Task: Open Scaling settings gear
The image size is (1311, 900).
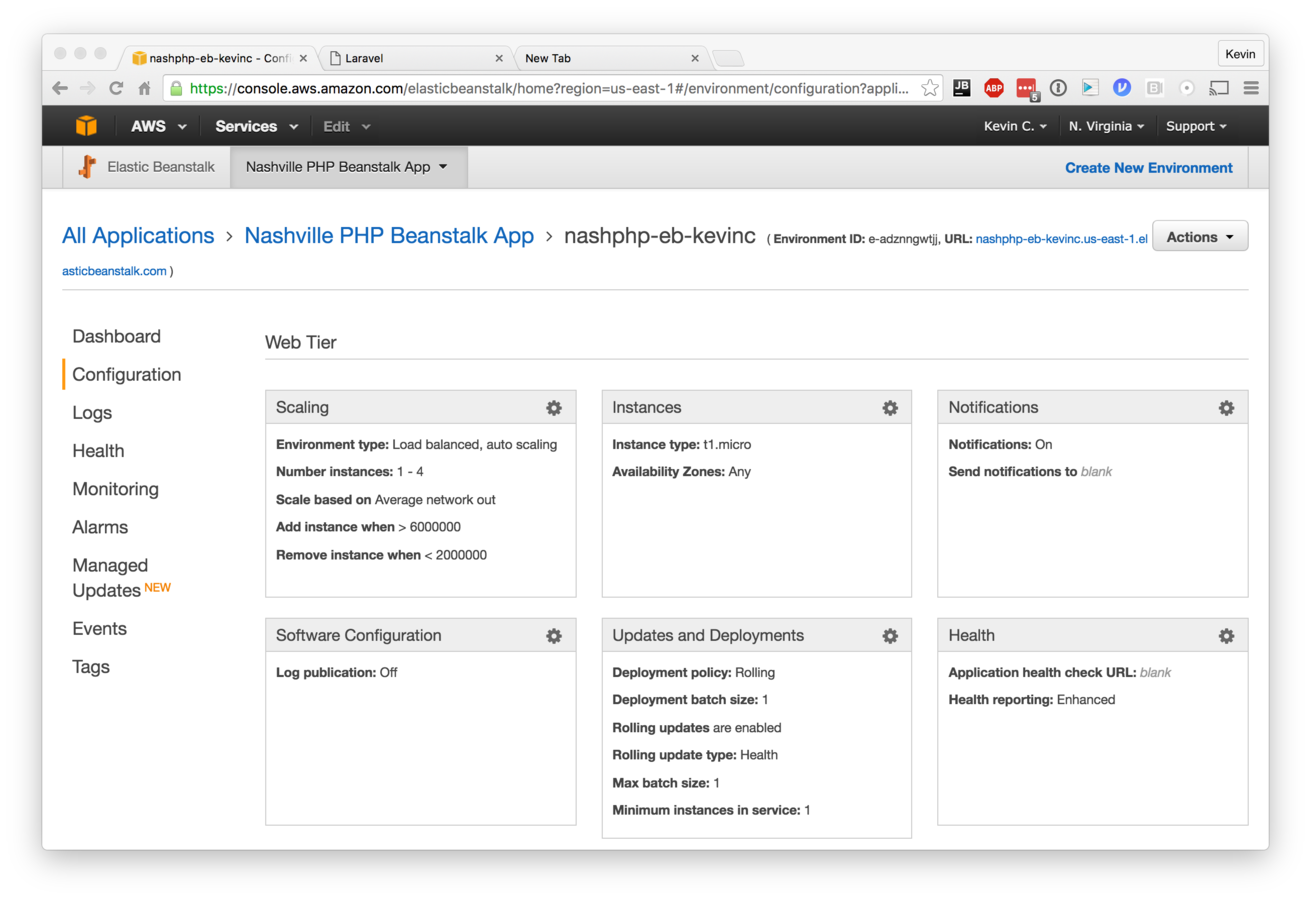Action: pos(553,408)
